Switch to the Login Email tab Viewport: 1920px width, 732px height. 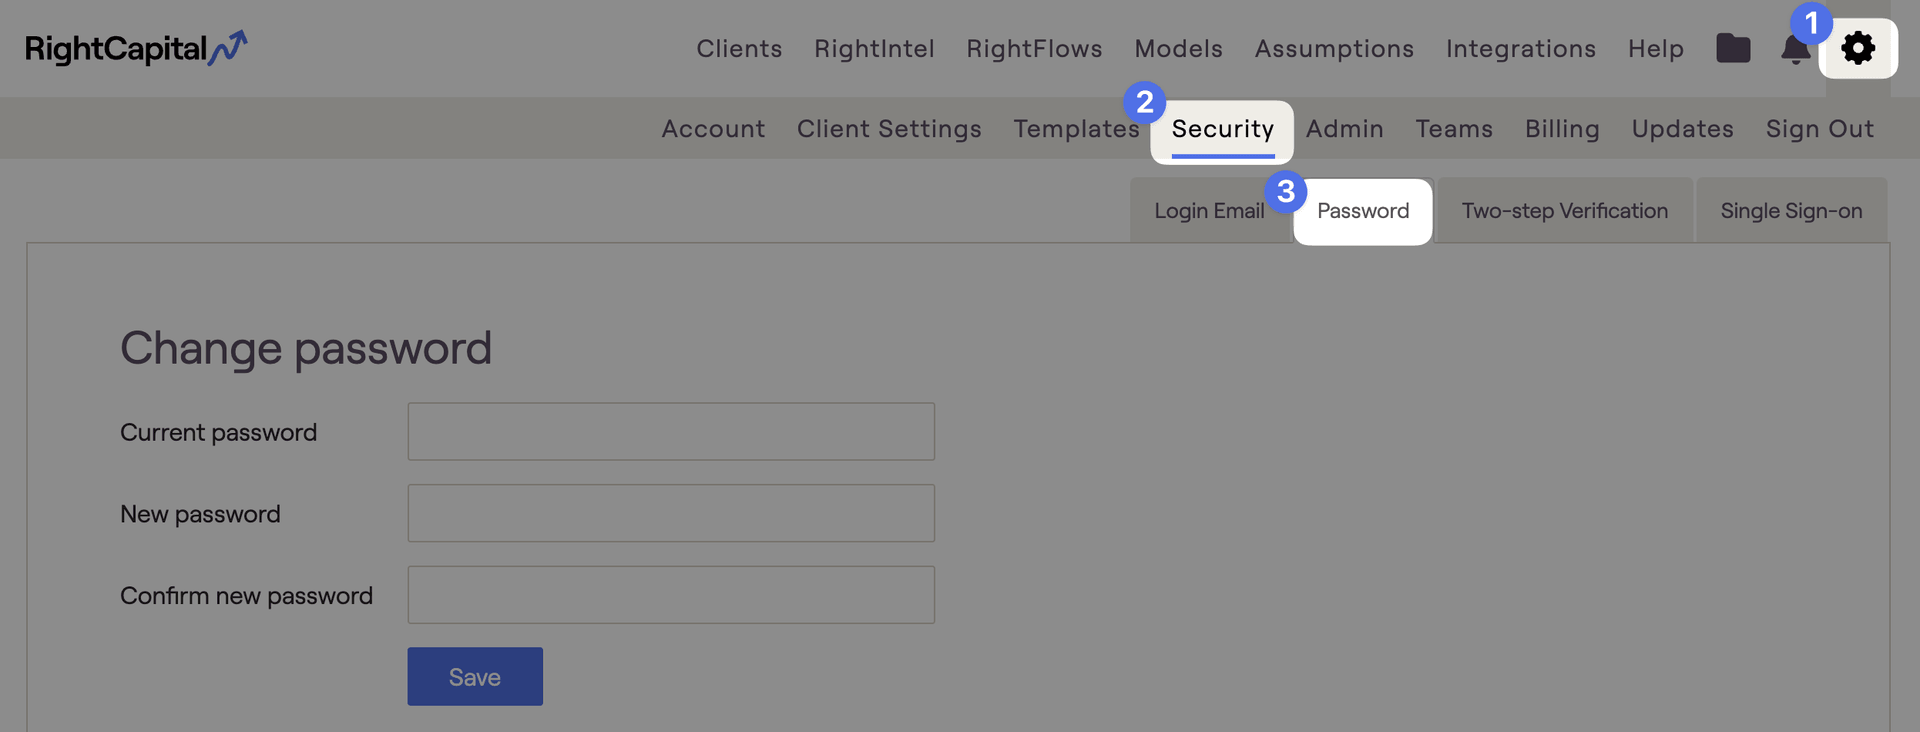pos(1209,210)
